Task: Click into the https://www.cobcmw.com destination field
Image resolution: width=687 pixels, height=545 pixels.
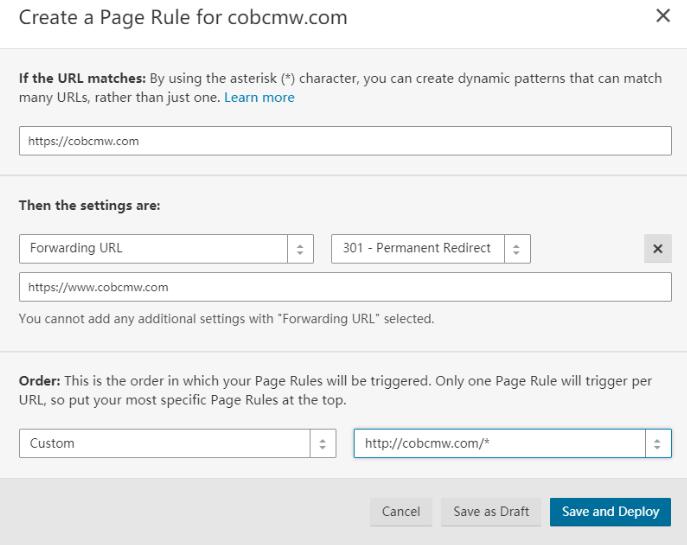Action: [345, 287]
